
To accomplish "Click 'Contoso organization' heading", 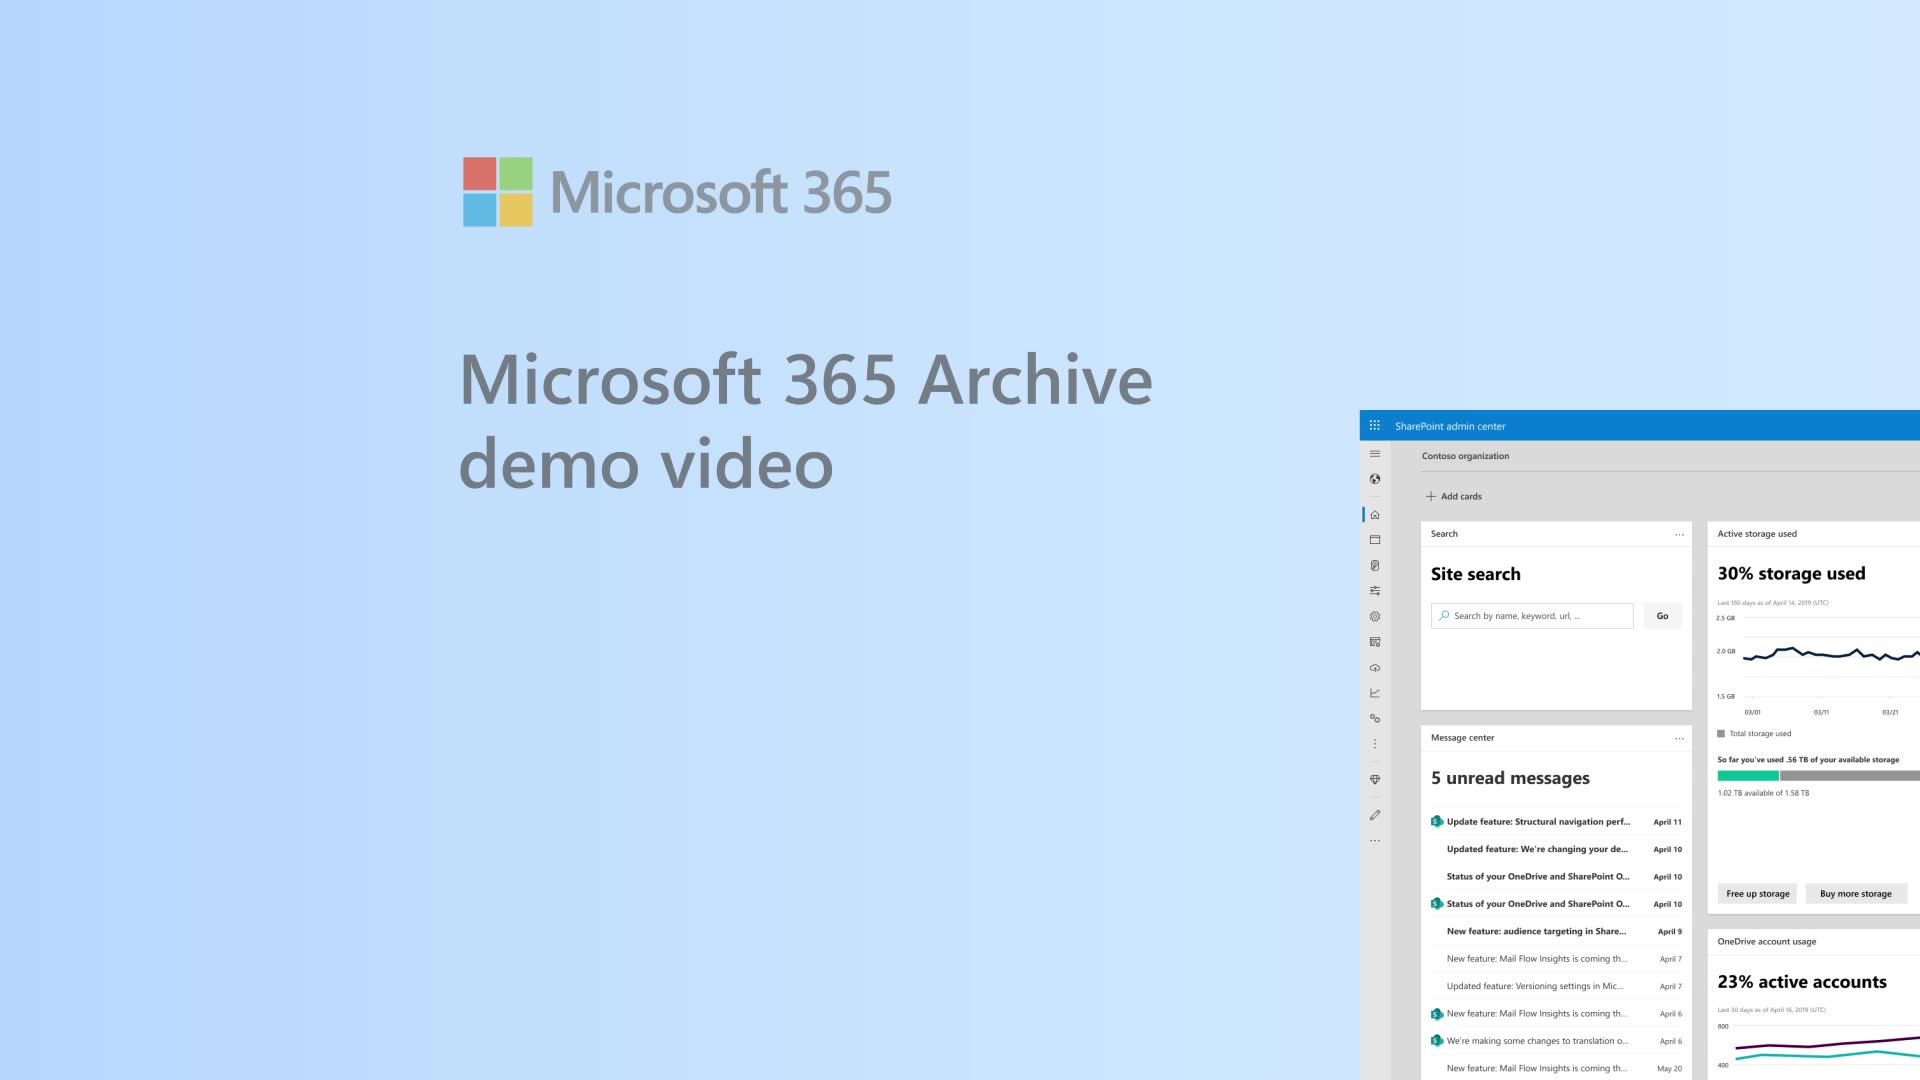I will click(1465, 456).
